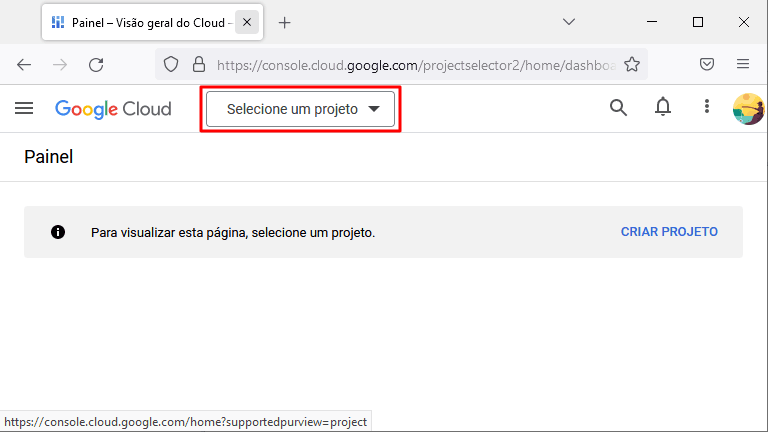Open the Google Cloud navigation hamburger menu
The width and height of the screenshot is (768, 432).
pyautogui.click(x=24, y=108)
